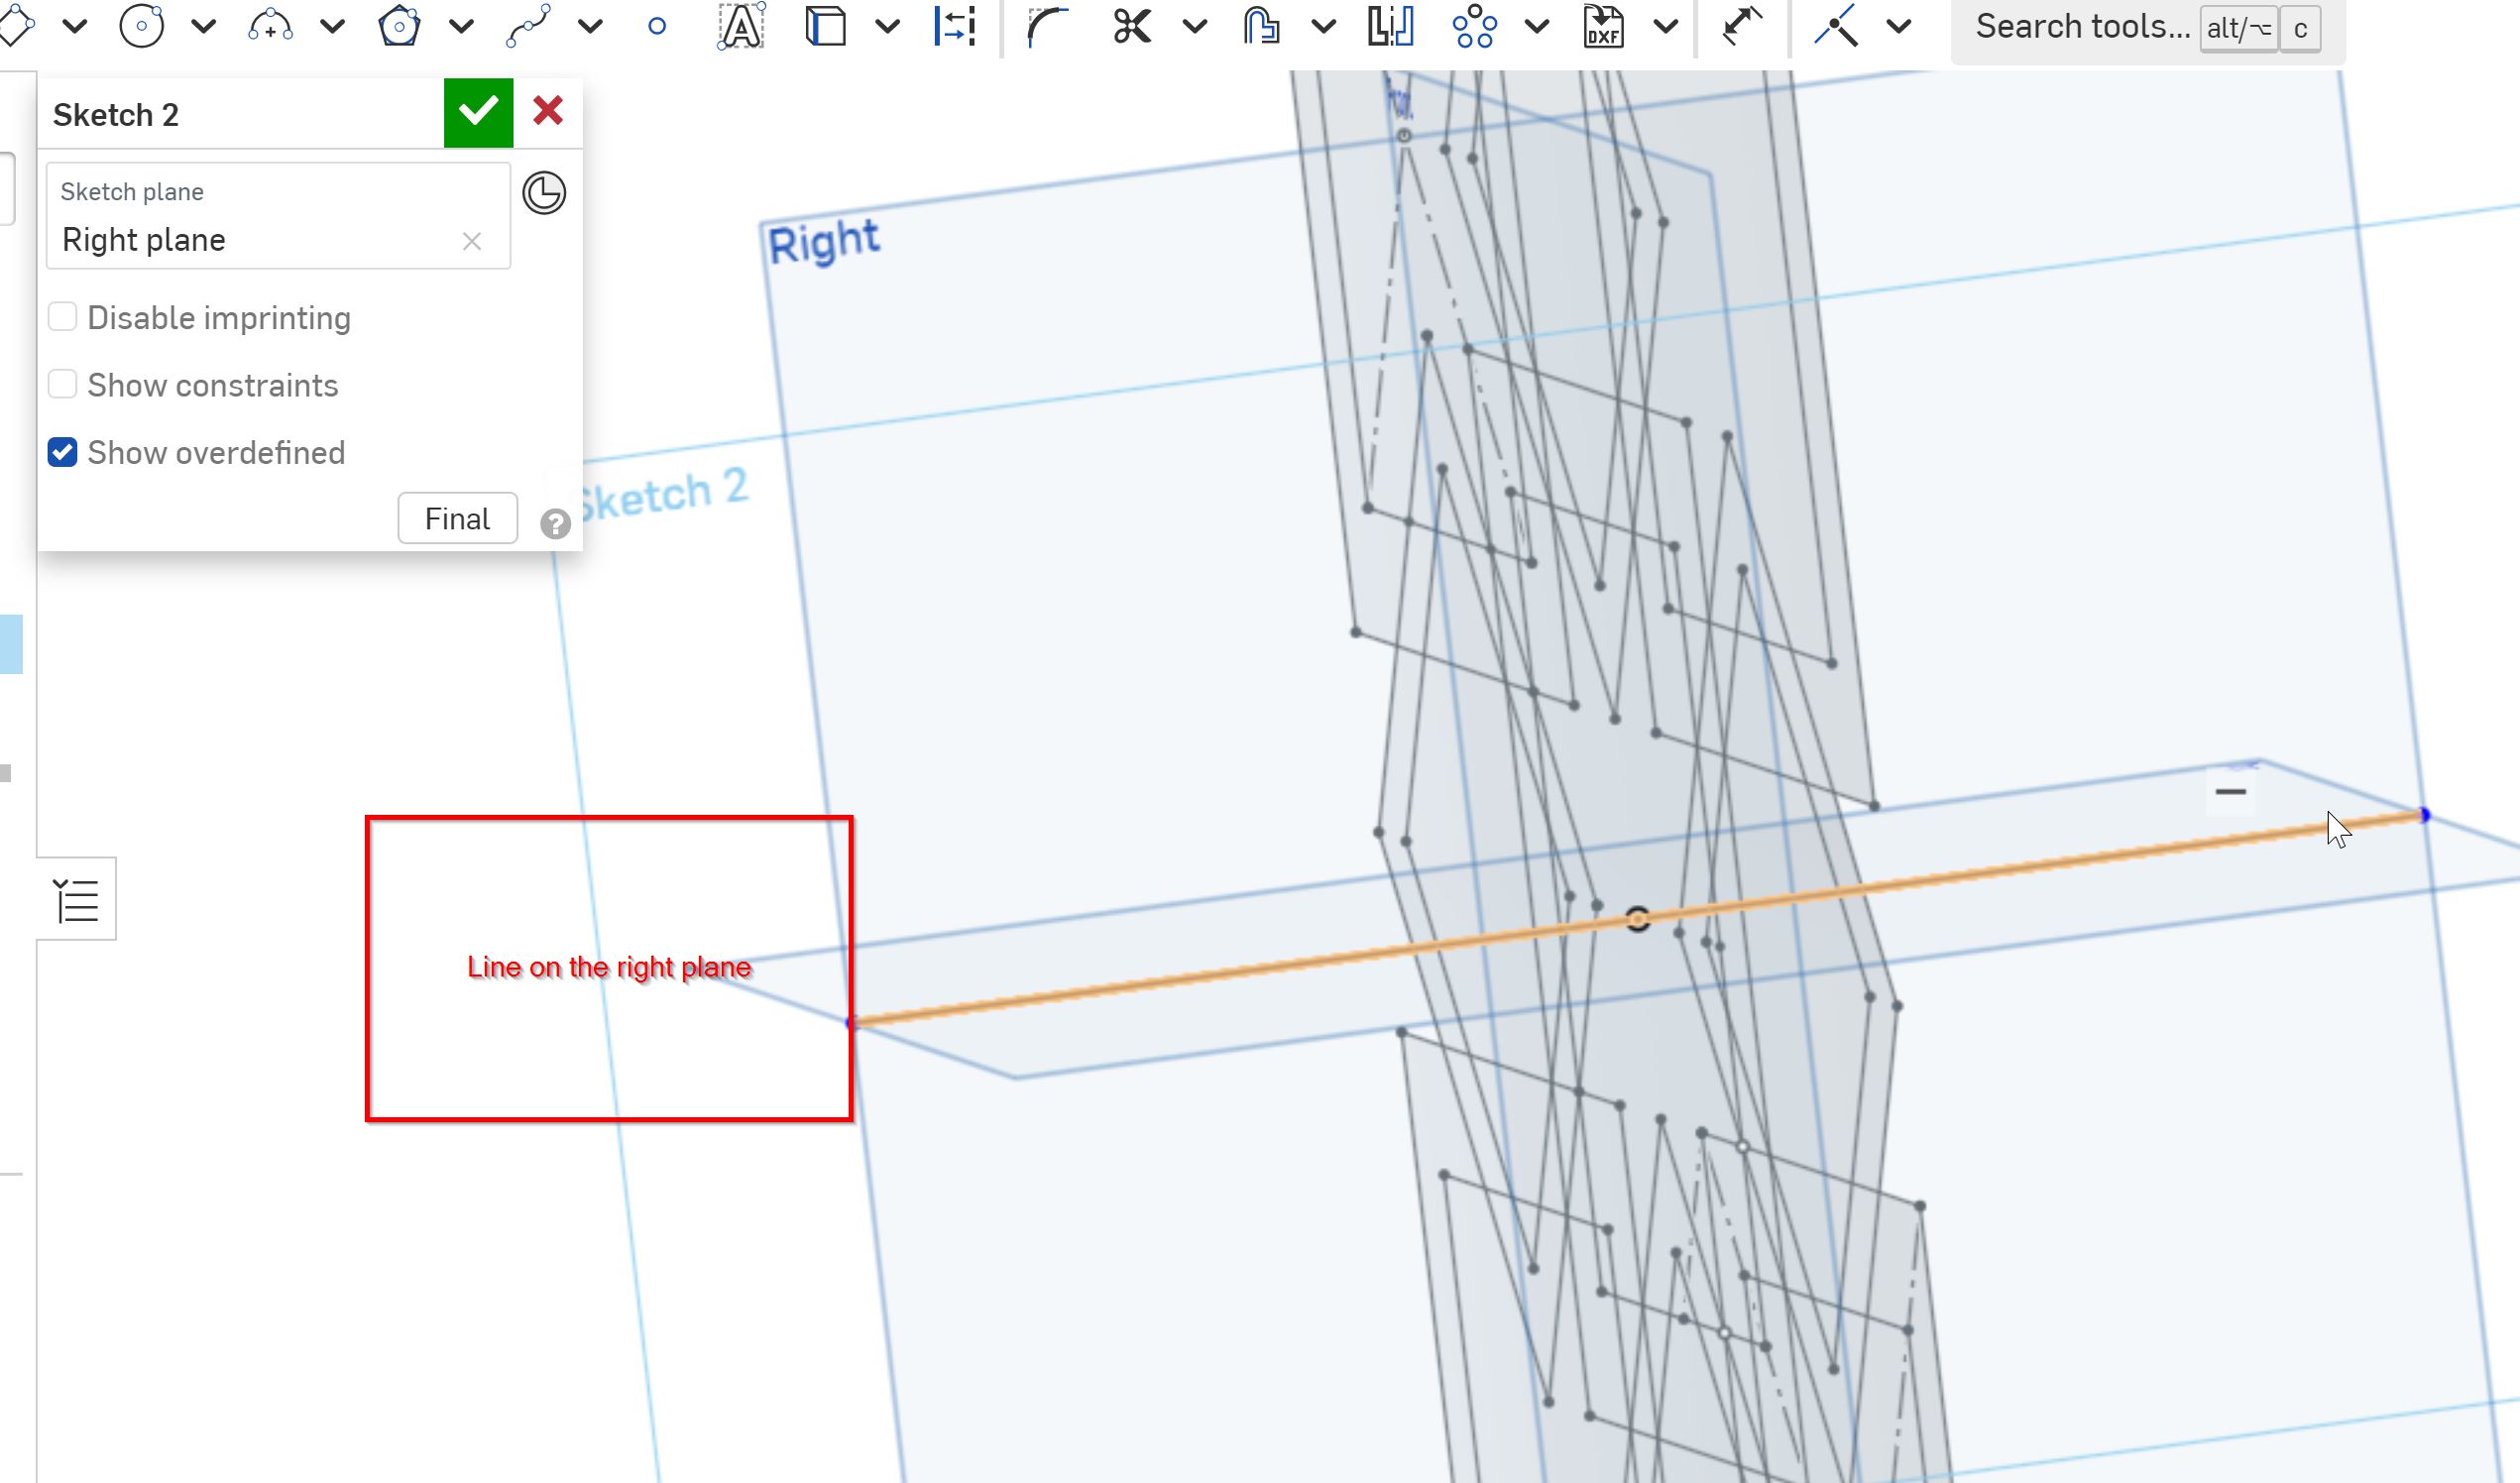Viewport: 2520px width, 1483px height.
Task: Click the horizontal constraint icon near the line
Action: pos(2230,792)
